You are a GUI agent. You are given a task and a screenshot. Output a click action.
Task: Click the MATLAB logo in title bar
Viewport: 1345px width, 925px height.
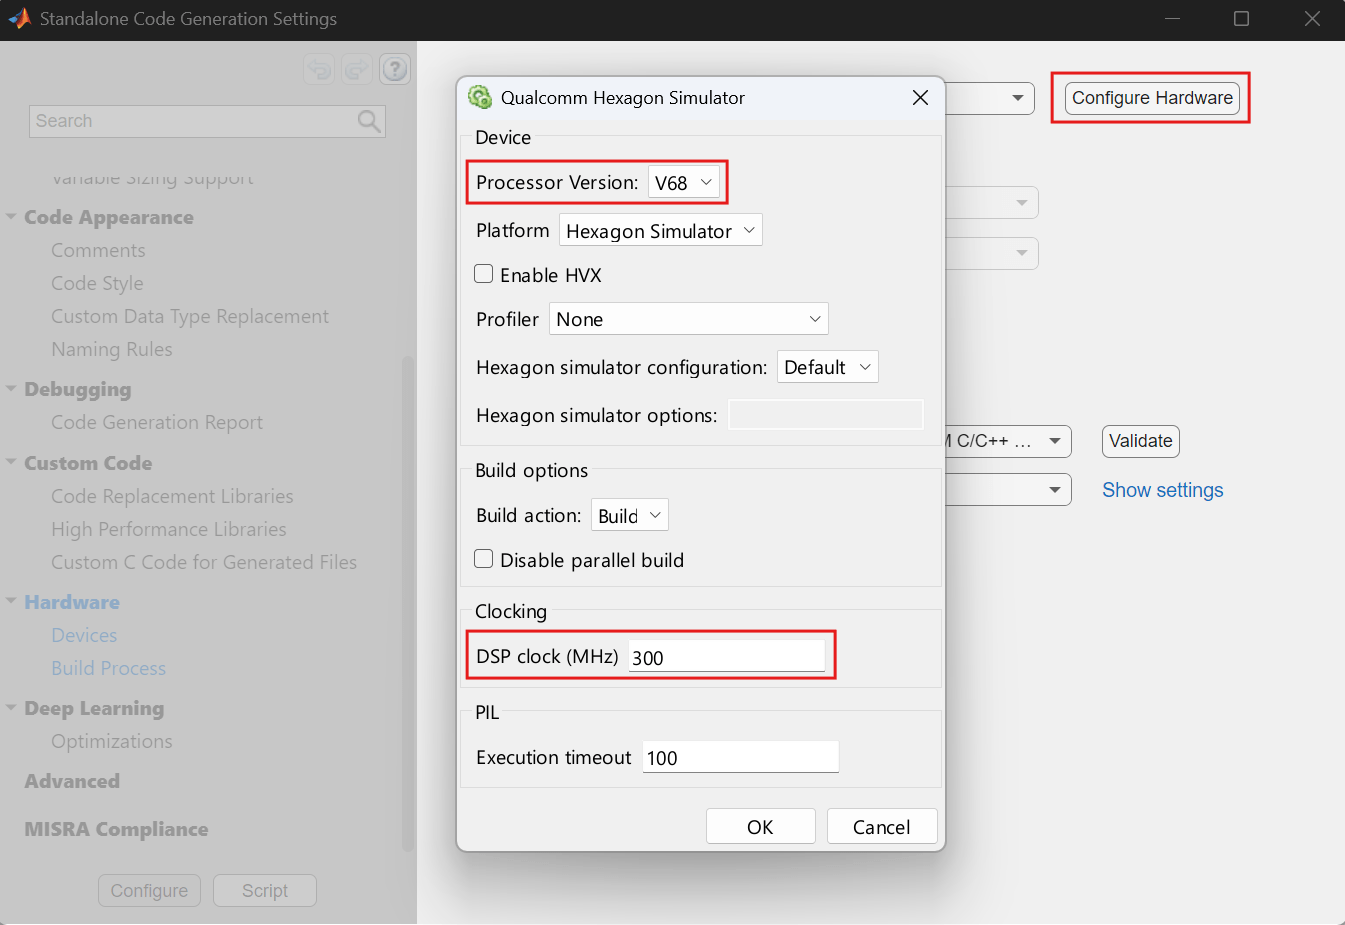coord(19,18)
